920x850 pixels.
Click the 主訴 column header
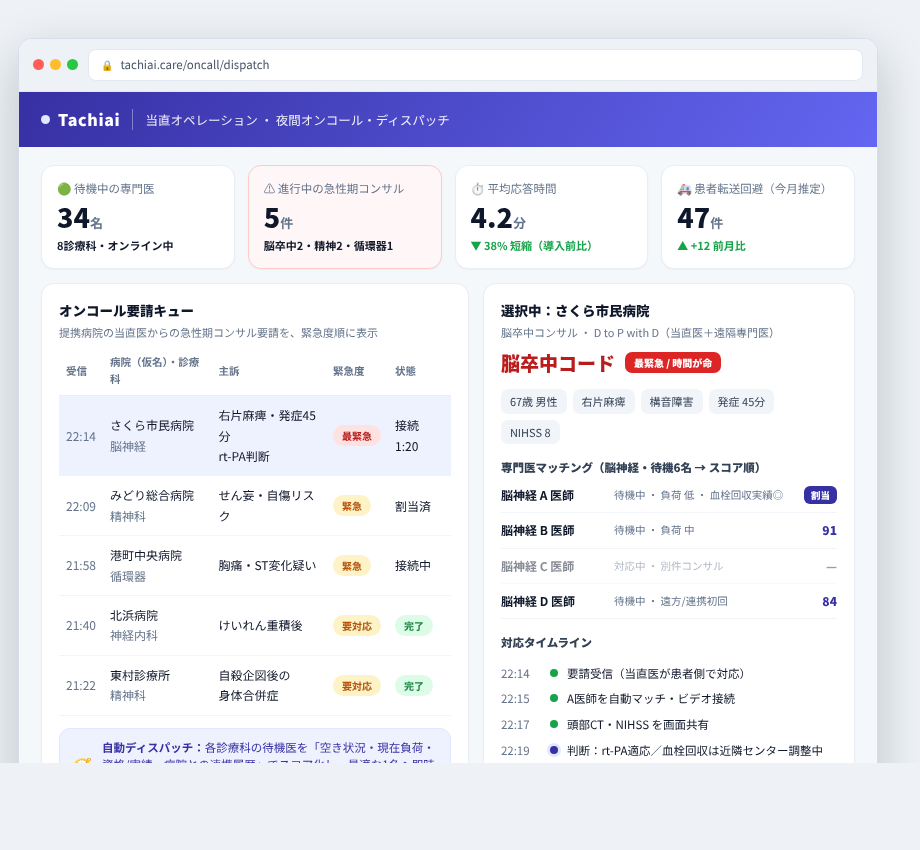(229, 371)
